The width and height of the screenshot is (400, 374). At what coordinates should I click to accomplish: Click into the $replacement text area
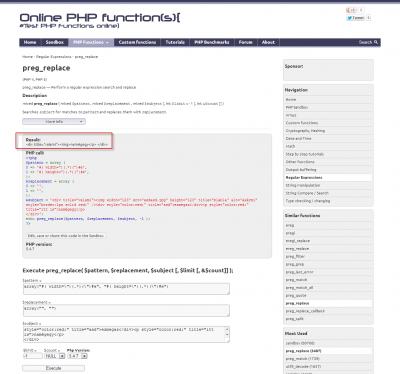tap(126, 311)
